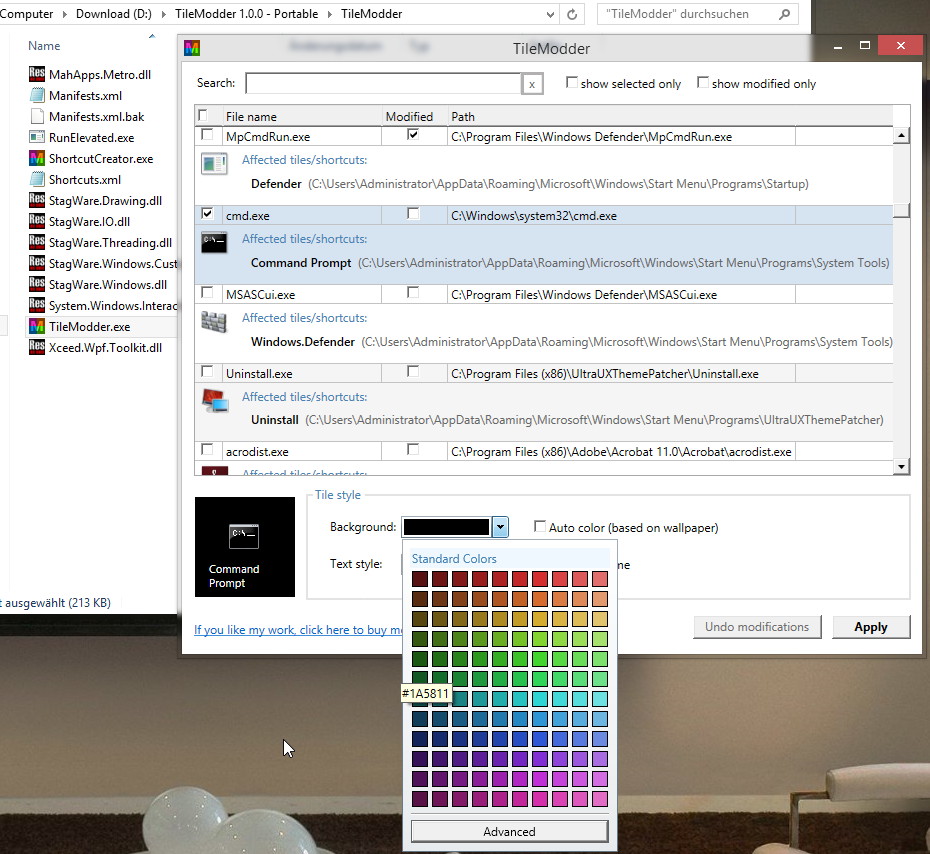Click list scrollbar up arrow
The width and height of the screenshot is (930, 854).
point(902,136)
